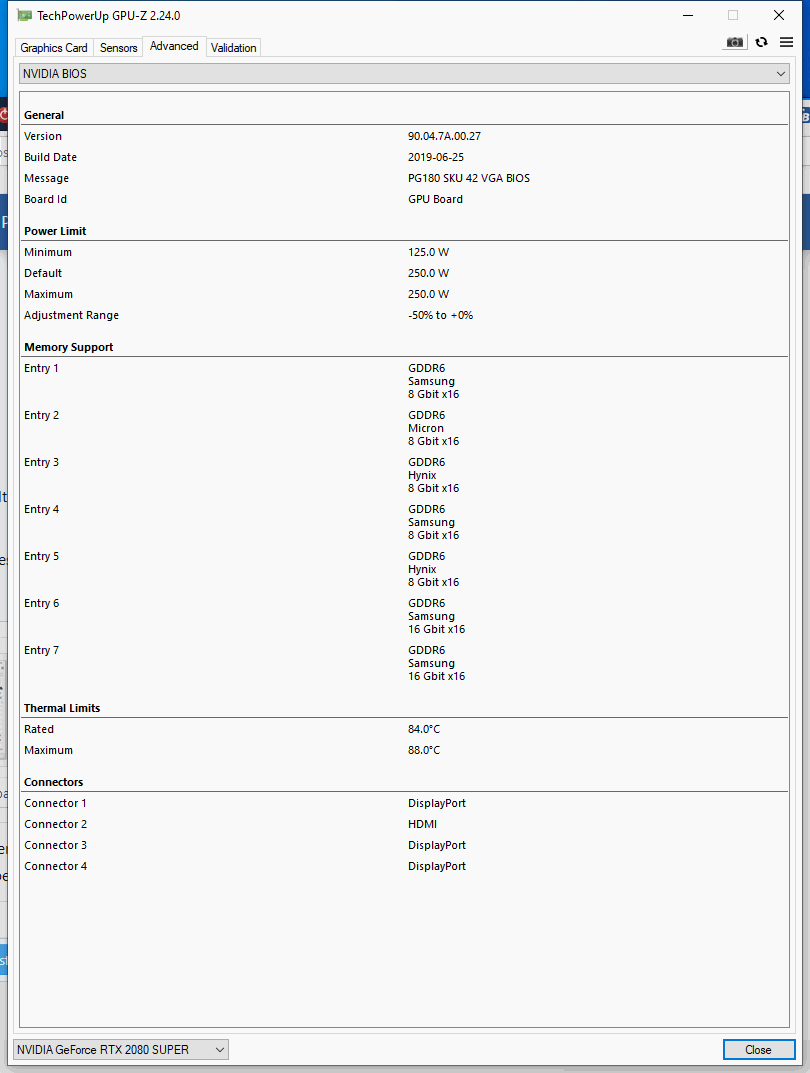Select the HDMI value for Connector 2
This screenshot has width=810, height=1073.
coord(422,825)
